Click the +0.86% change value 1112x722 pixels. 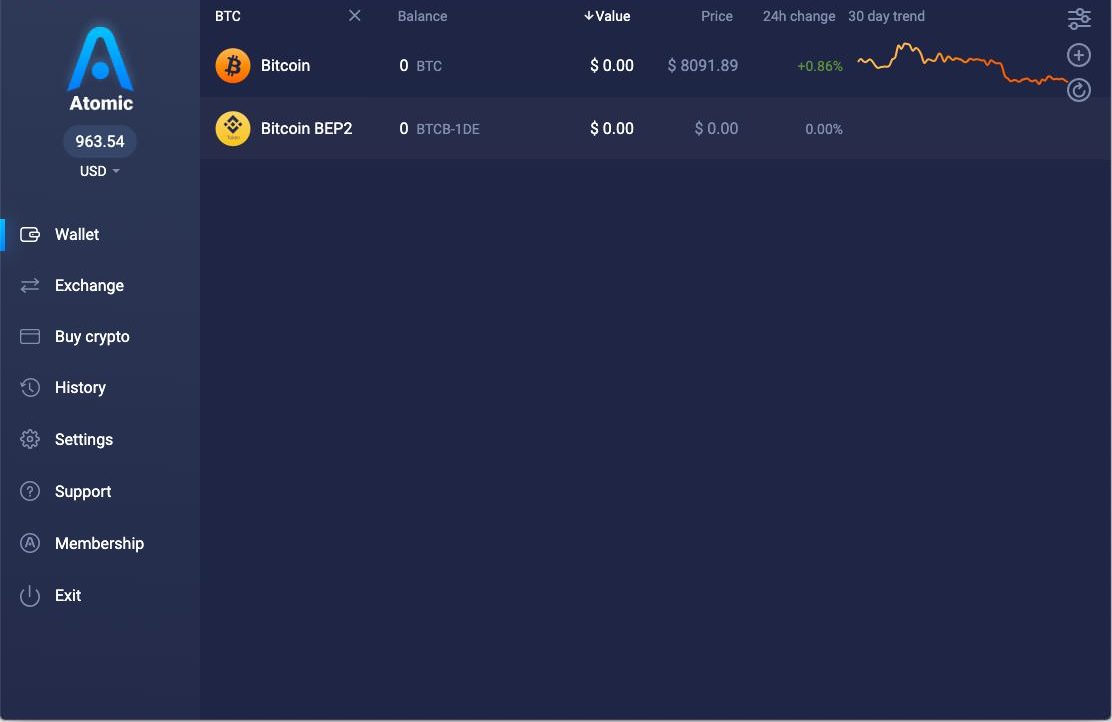[820, 66]
